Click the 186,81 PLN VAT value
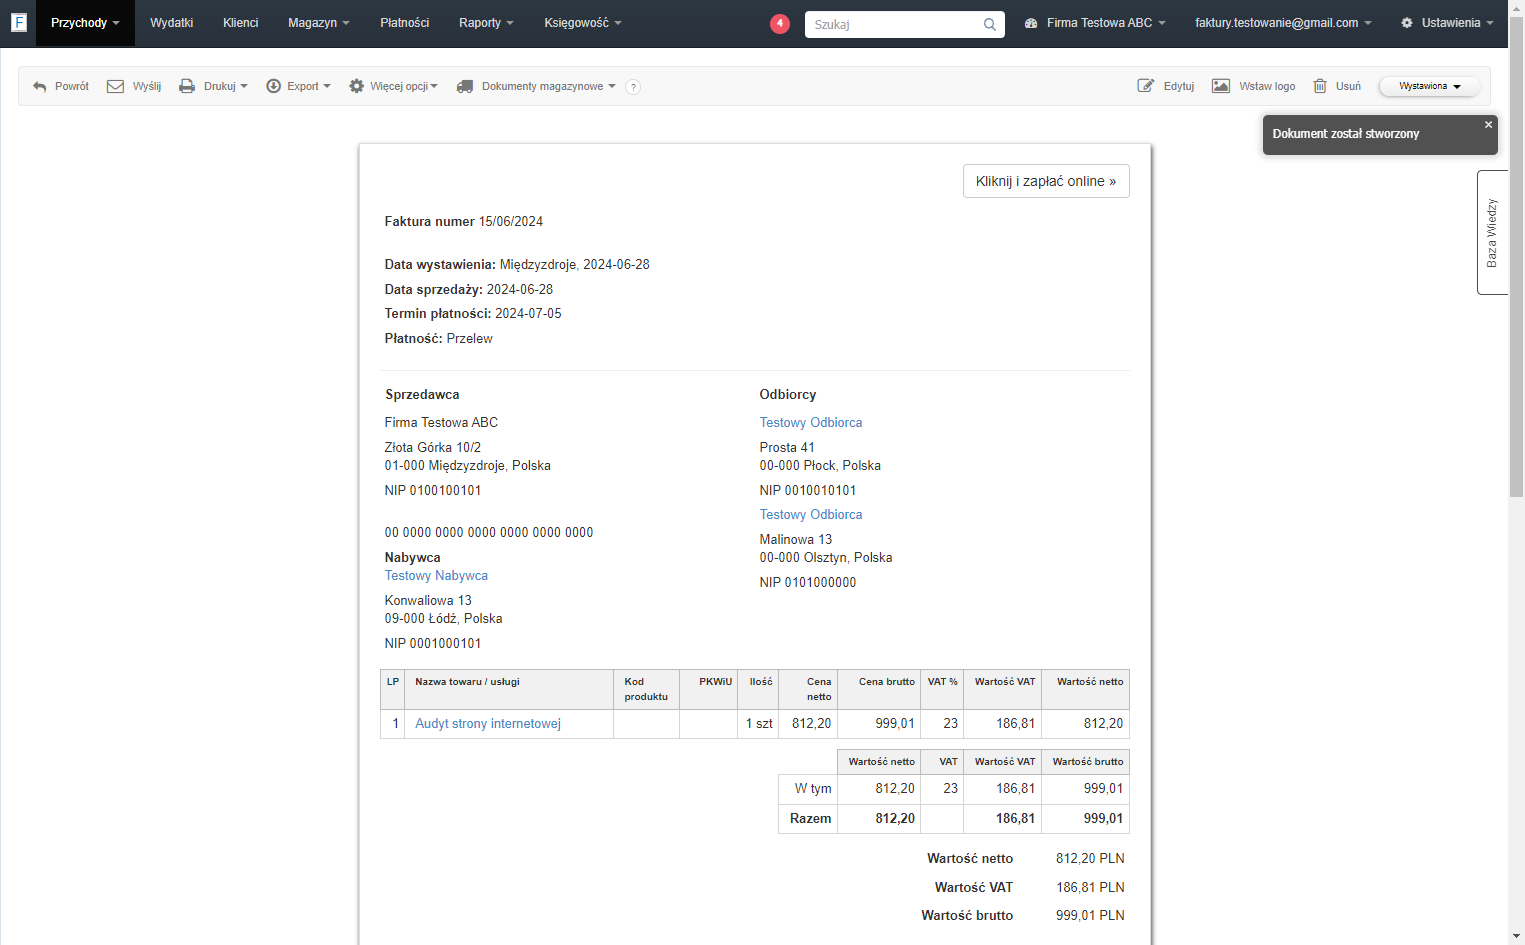Screen dimensions: 1525x945 [x=1090, y=888]
